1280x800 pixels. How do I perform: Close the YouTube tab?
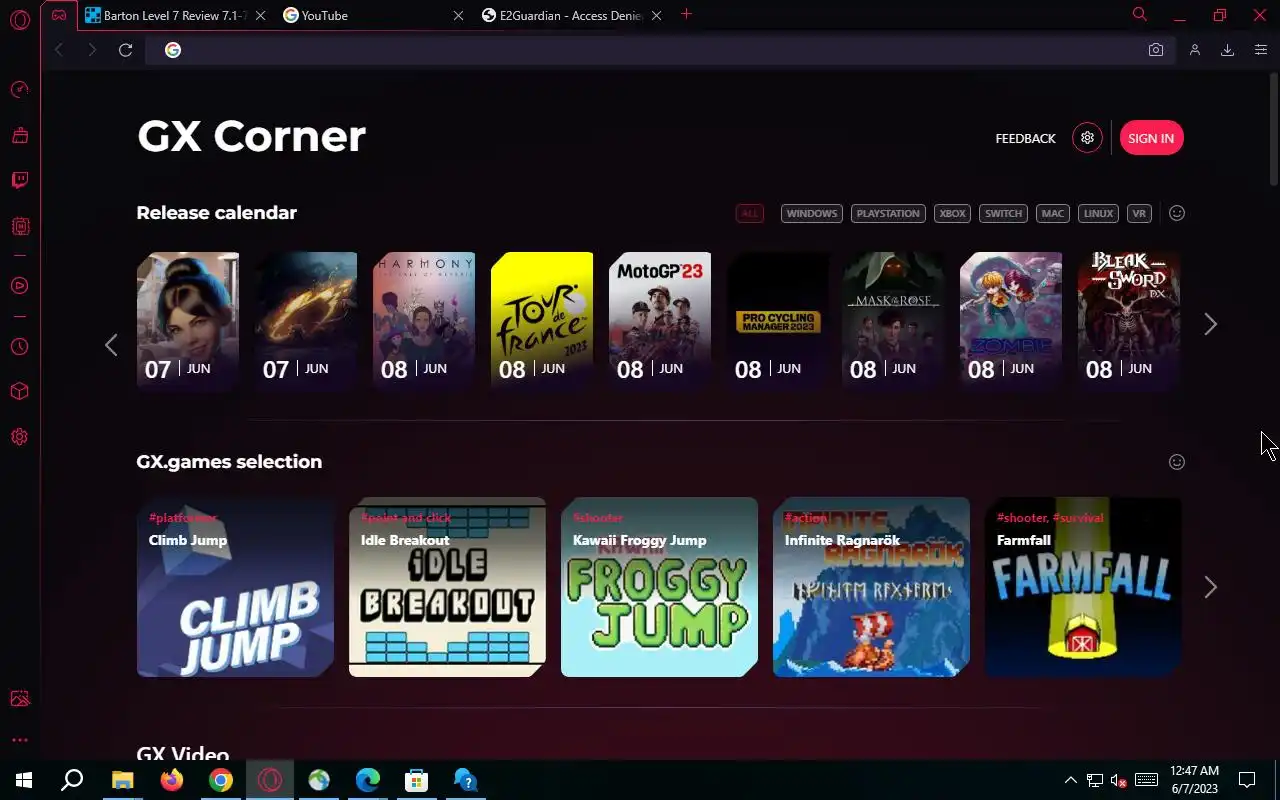tap(458, 15)
